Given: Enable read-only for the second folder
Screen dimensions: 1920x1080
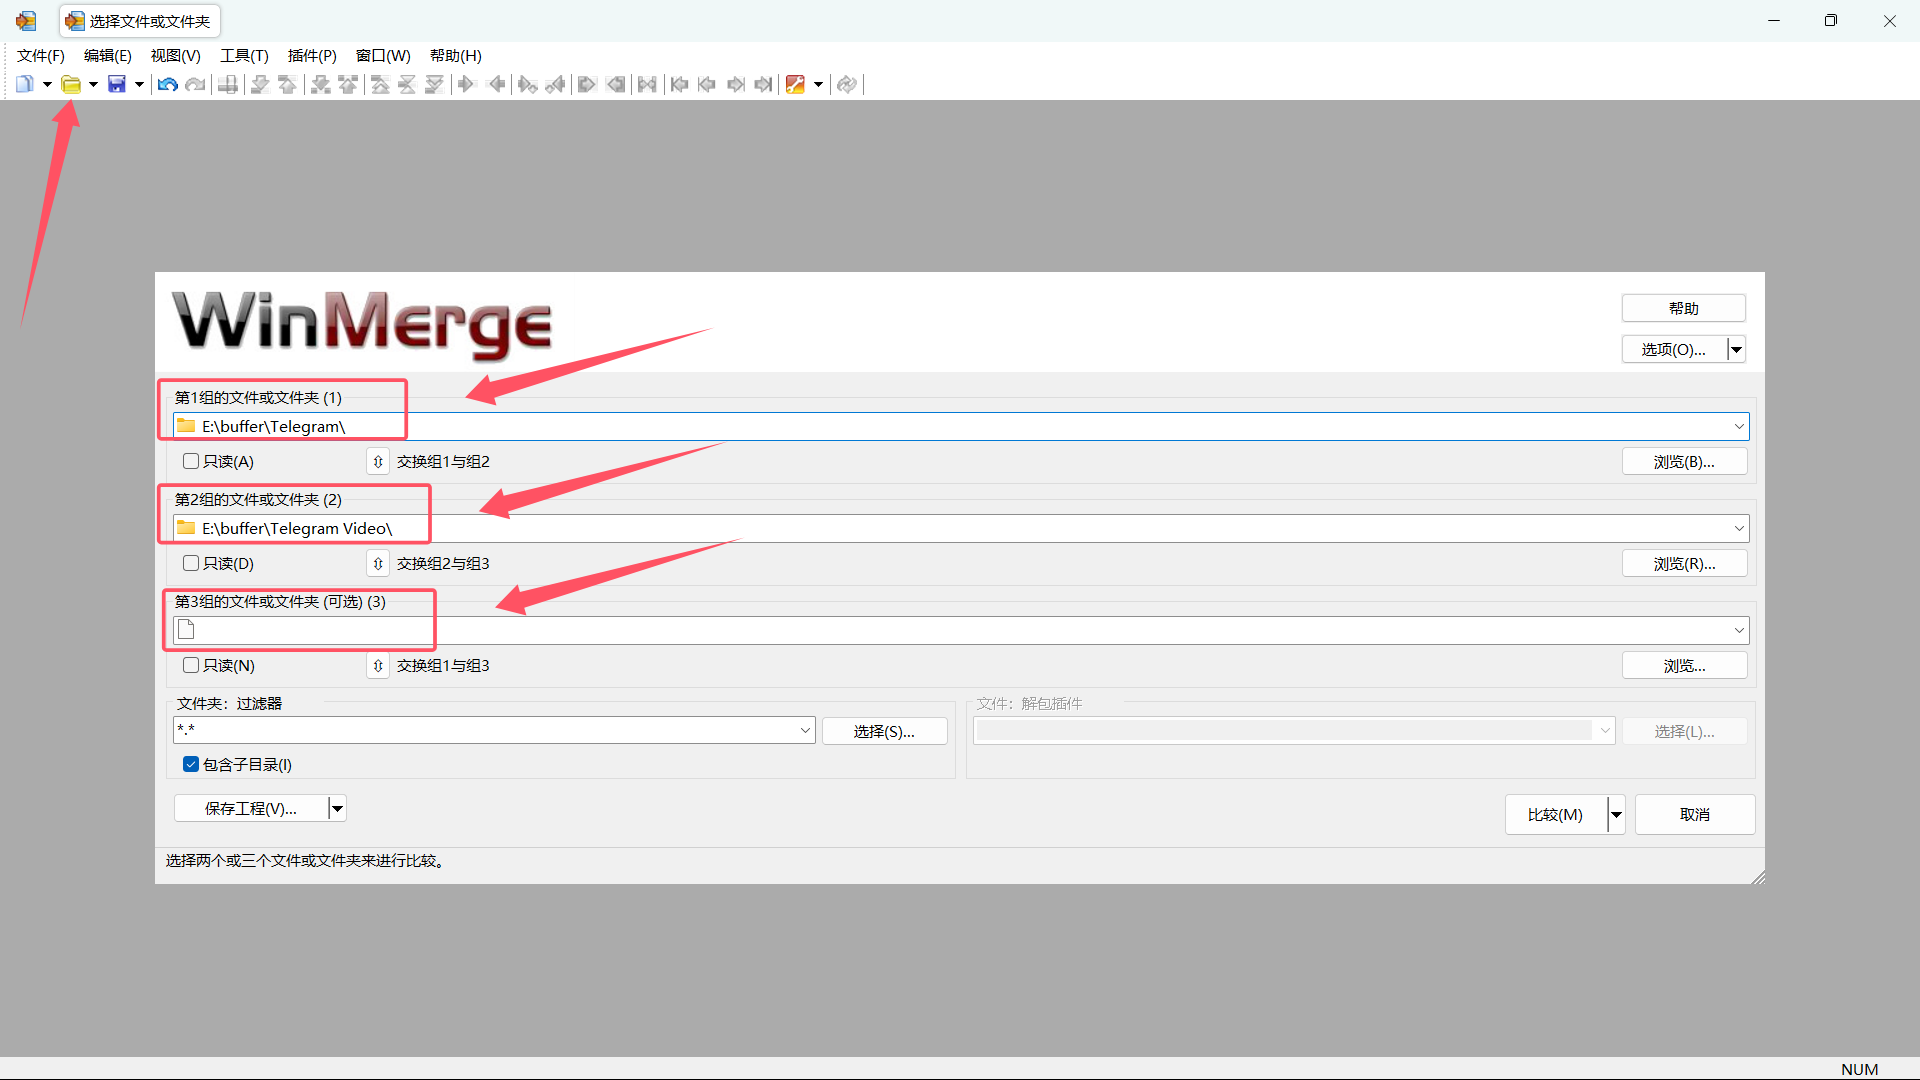Looking at the screenshot, I should tap(190, 563).
